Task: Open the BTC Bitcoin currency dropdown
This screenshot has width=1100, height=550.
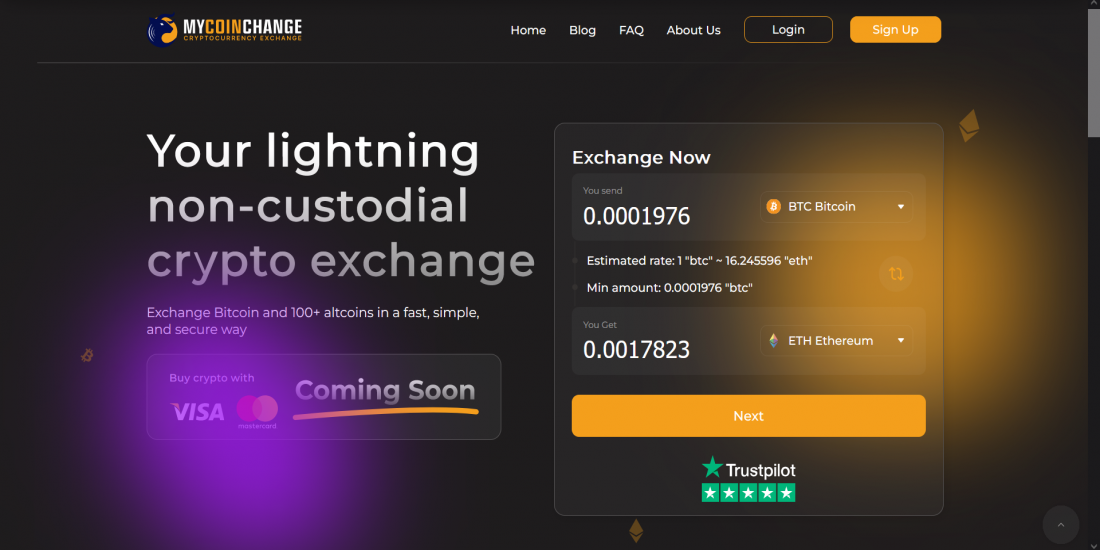Action: [836, 207]
